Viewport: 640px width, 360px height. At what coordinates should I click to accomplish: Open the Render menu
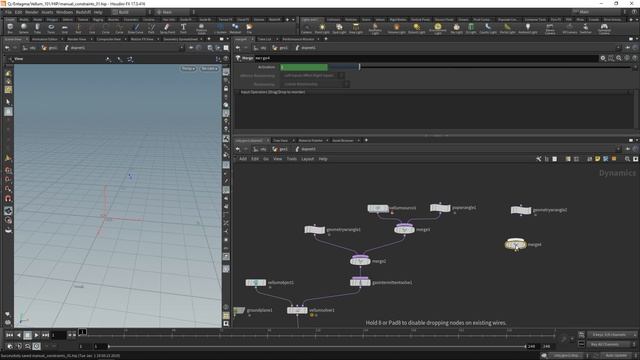[x=31, y=12]
